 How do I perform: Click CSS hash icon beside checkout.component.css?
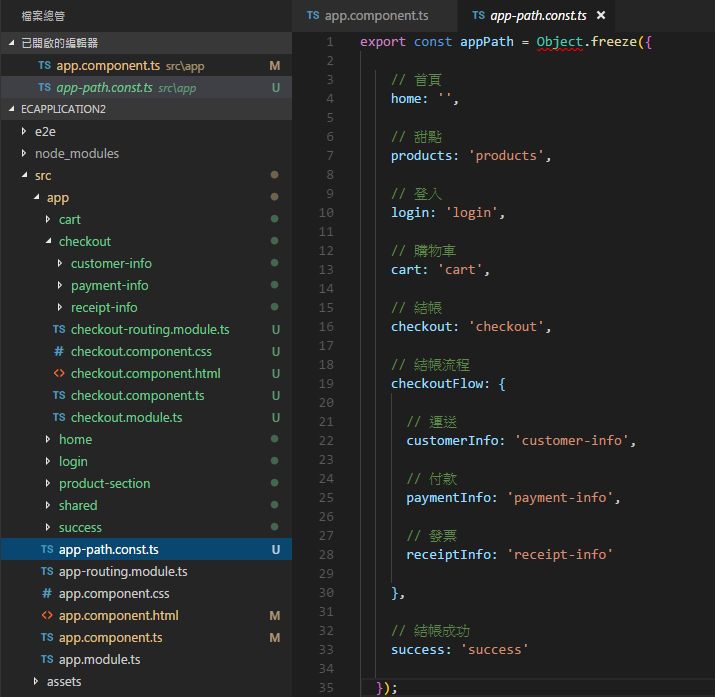(x=59, y=351)
